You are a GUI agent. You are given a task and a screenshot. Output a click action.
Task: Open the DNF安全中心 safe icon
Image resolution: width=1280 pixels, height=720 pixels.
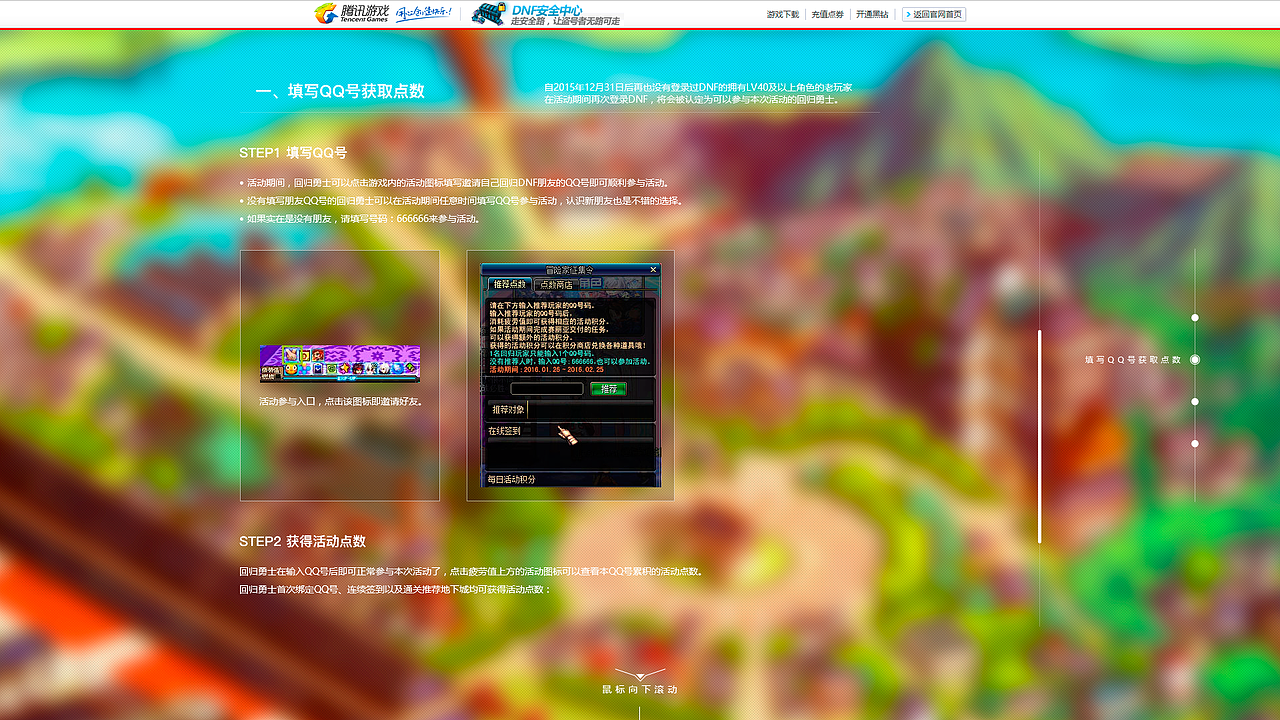point(488,13)
